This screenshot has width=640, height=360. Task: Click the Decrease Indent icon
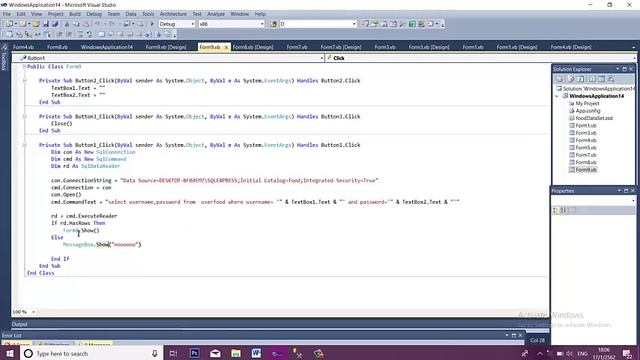click(60, 34)
